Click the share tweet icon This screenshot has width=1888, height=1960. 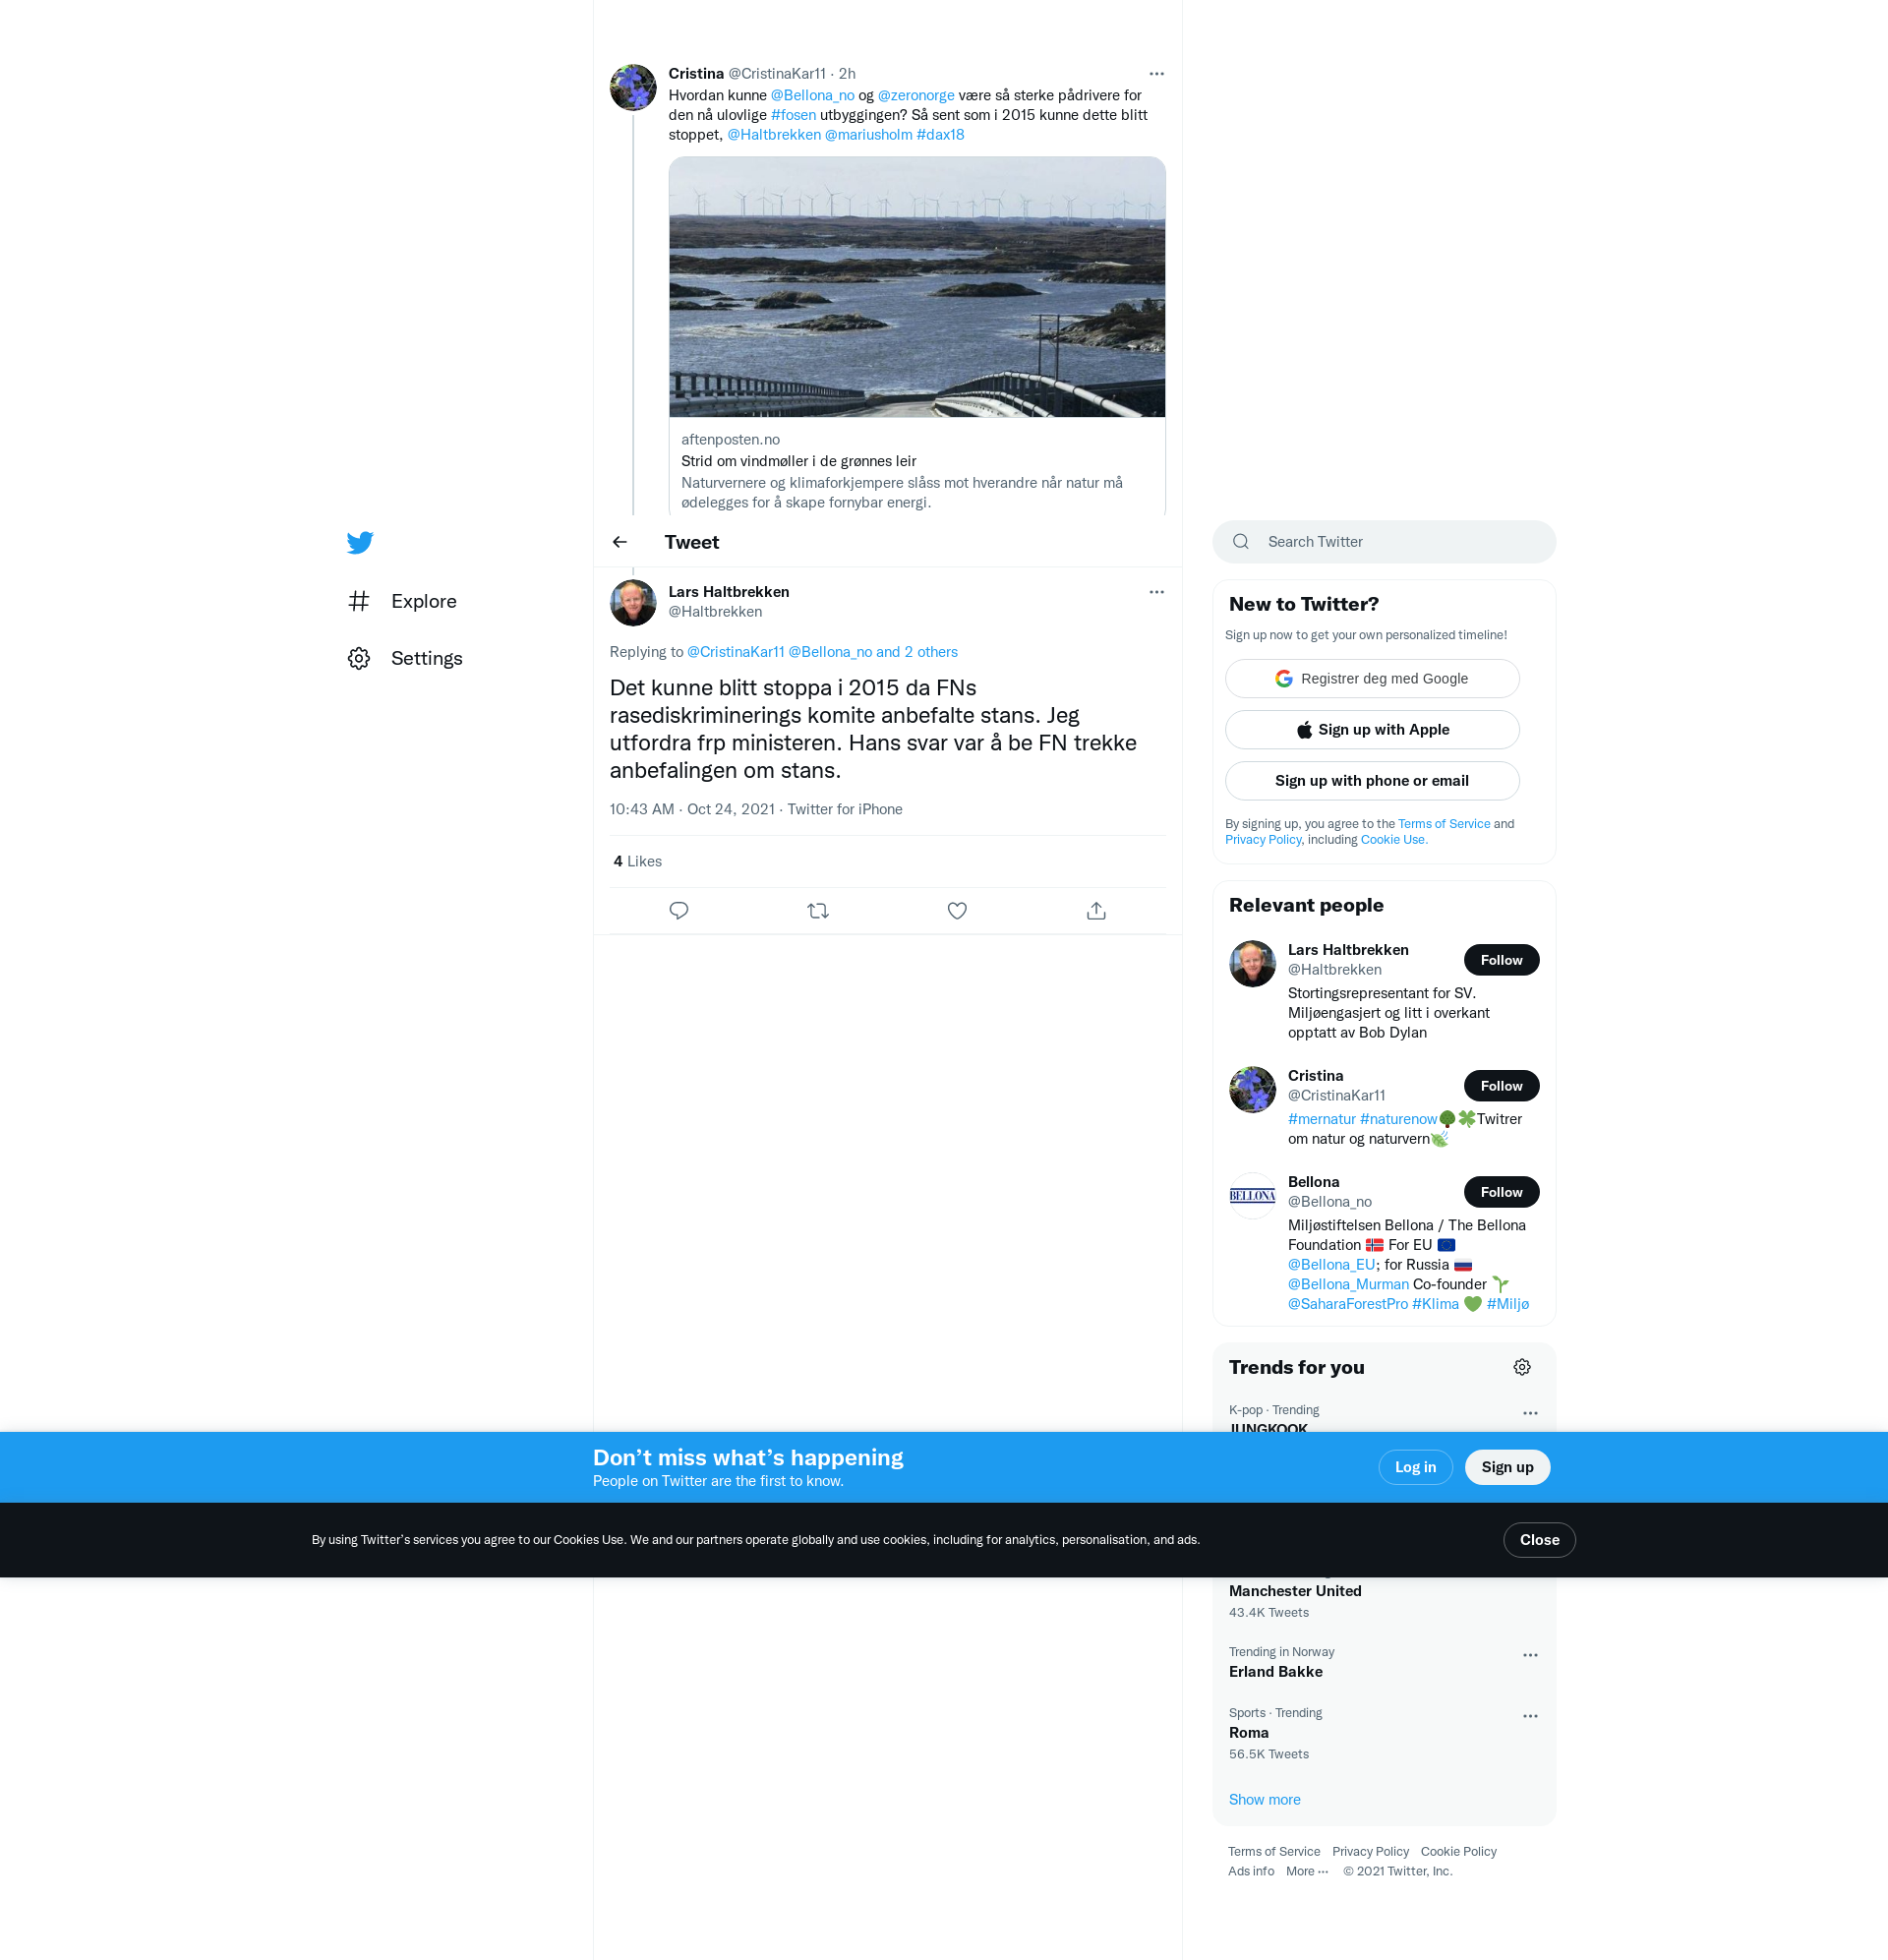(1096, 911)
